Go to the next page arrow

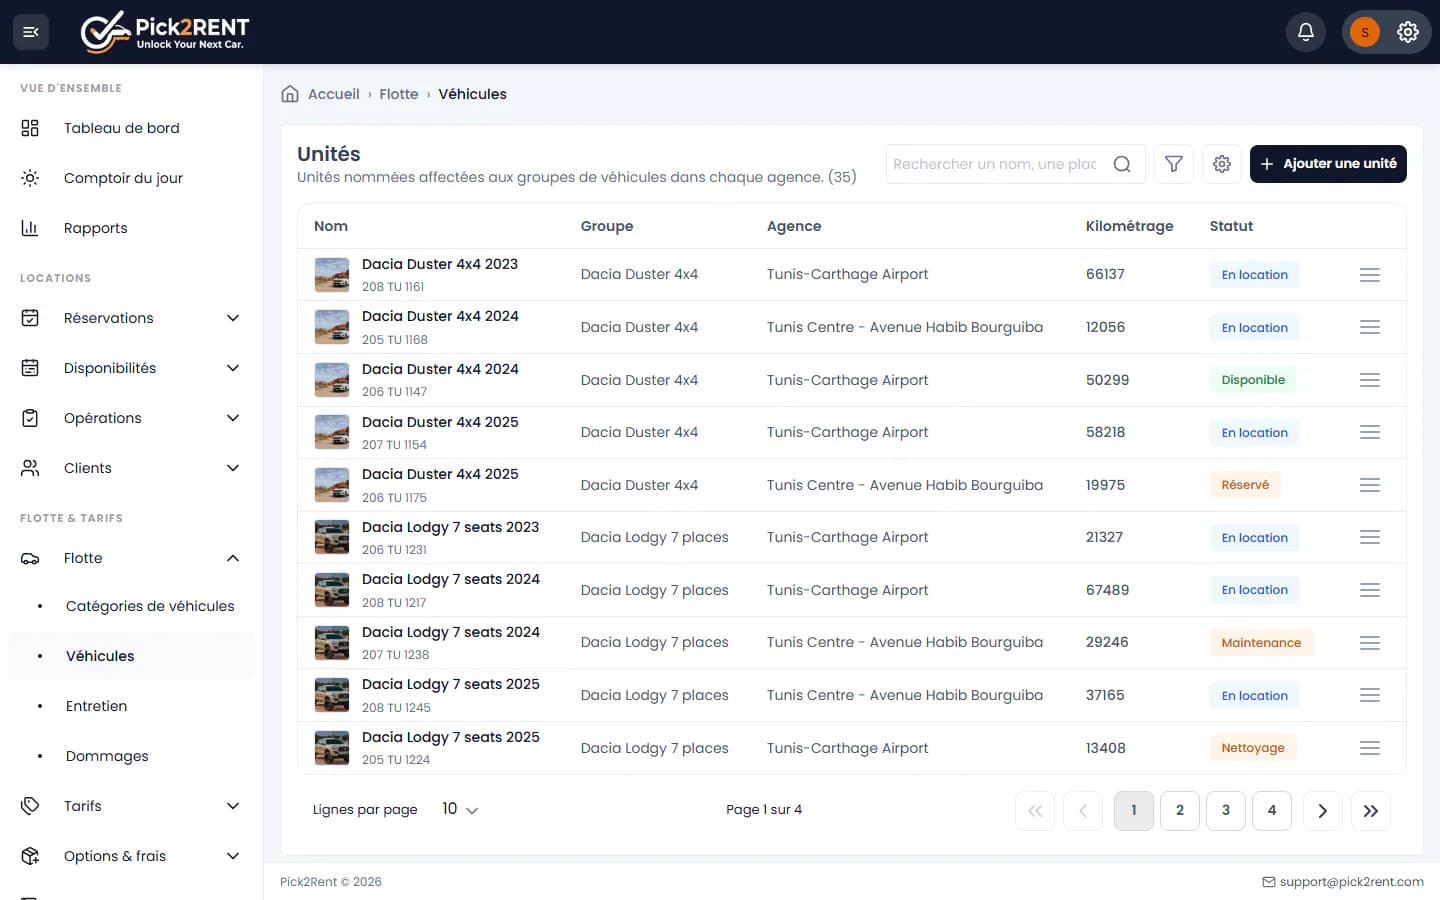click(1322, 811)
